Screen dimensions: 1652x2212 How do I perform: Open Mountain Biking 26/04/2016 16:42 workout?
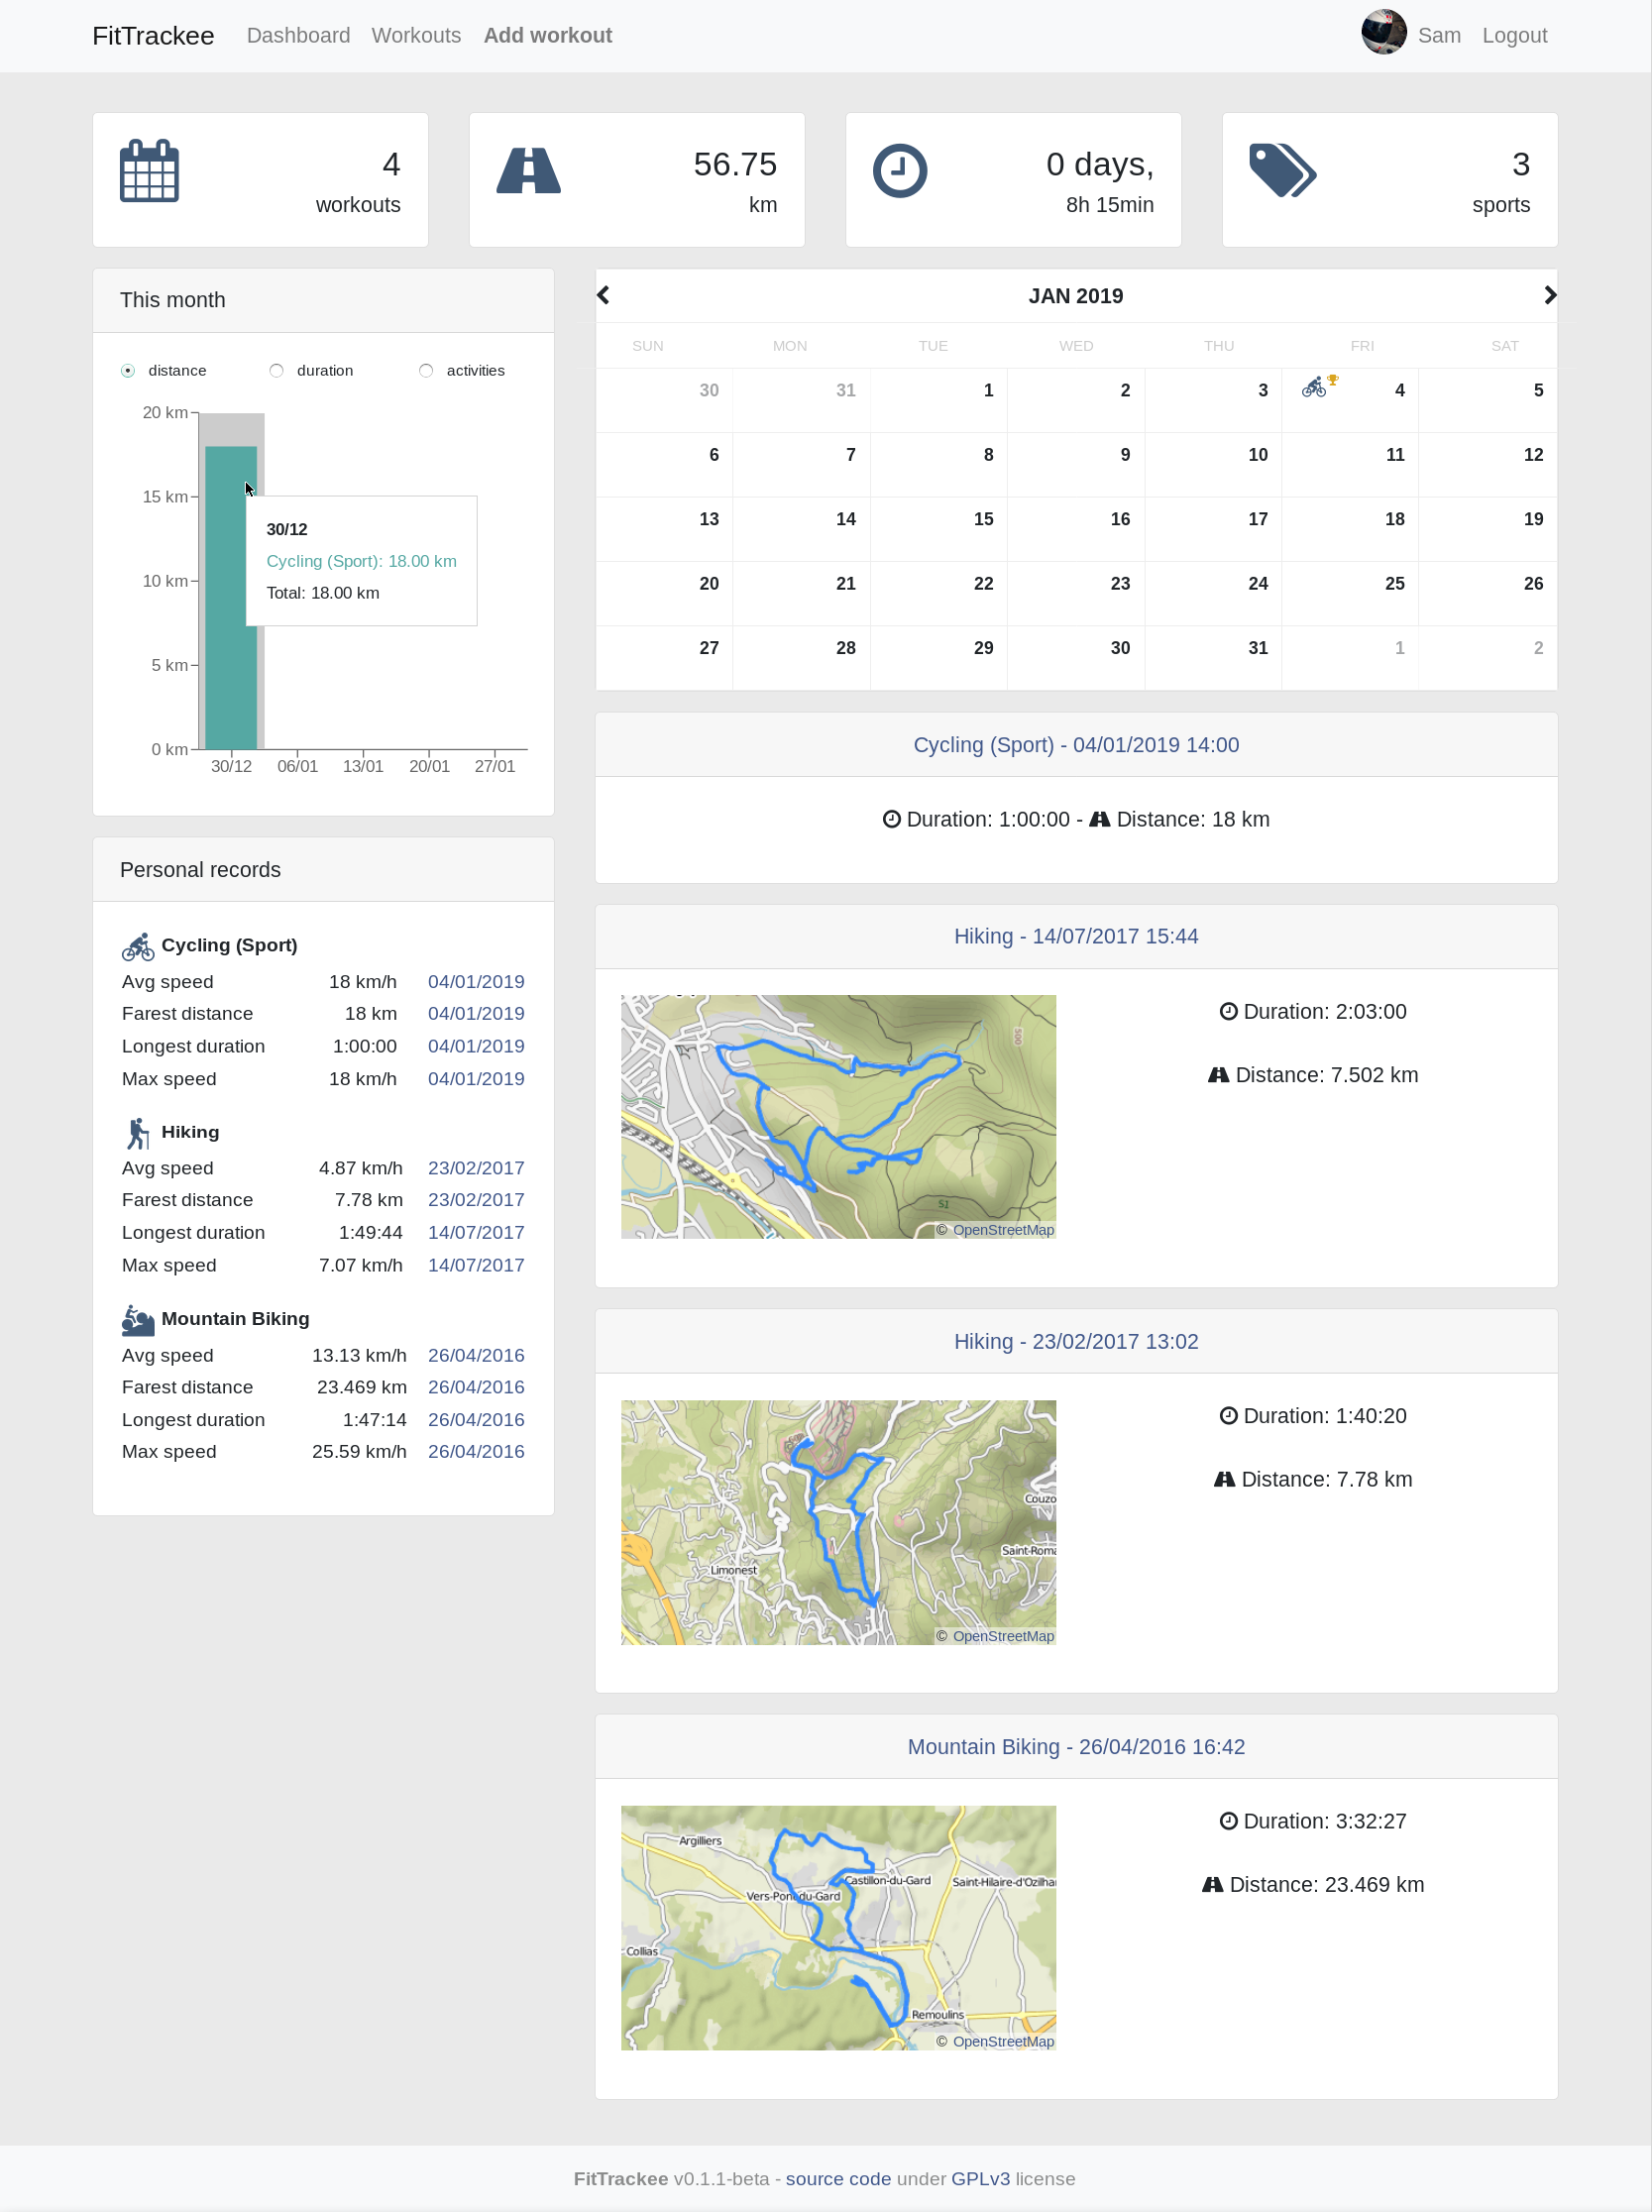(1075, 1748)
